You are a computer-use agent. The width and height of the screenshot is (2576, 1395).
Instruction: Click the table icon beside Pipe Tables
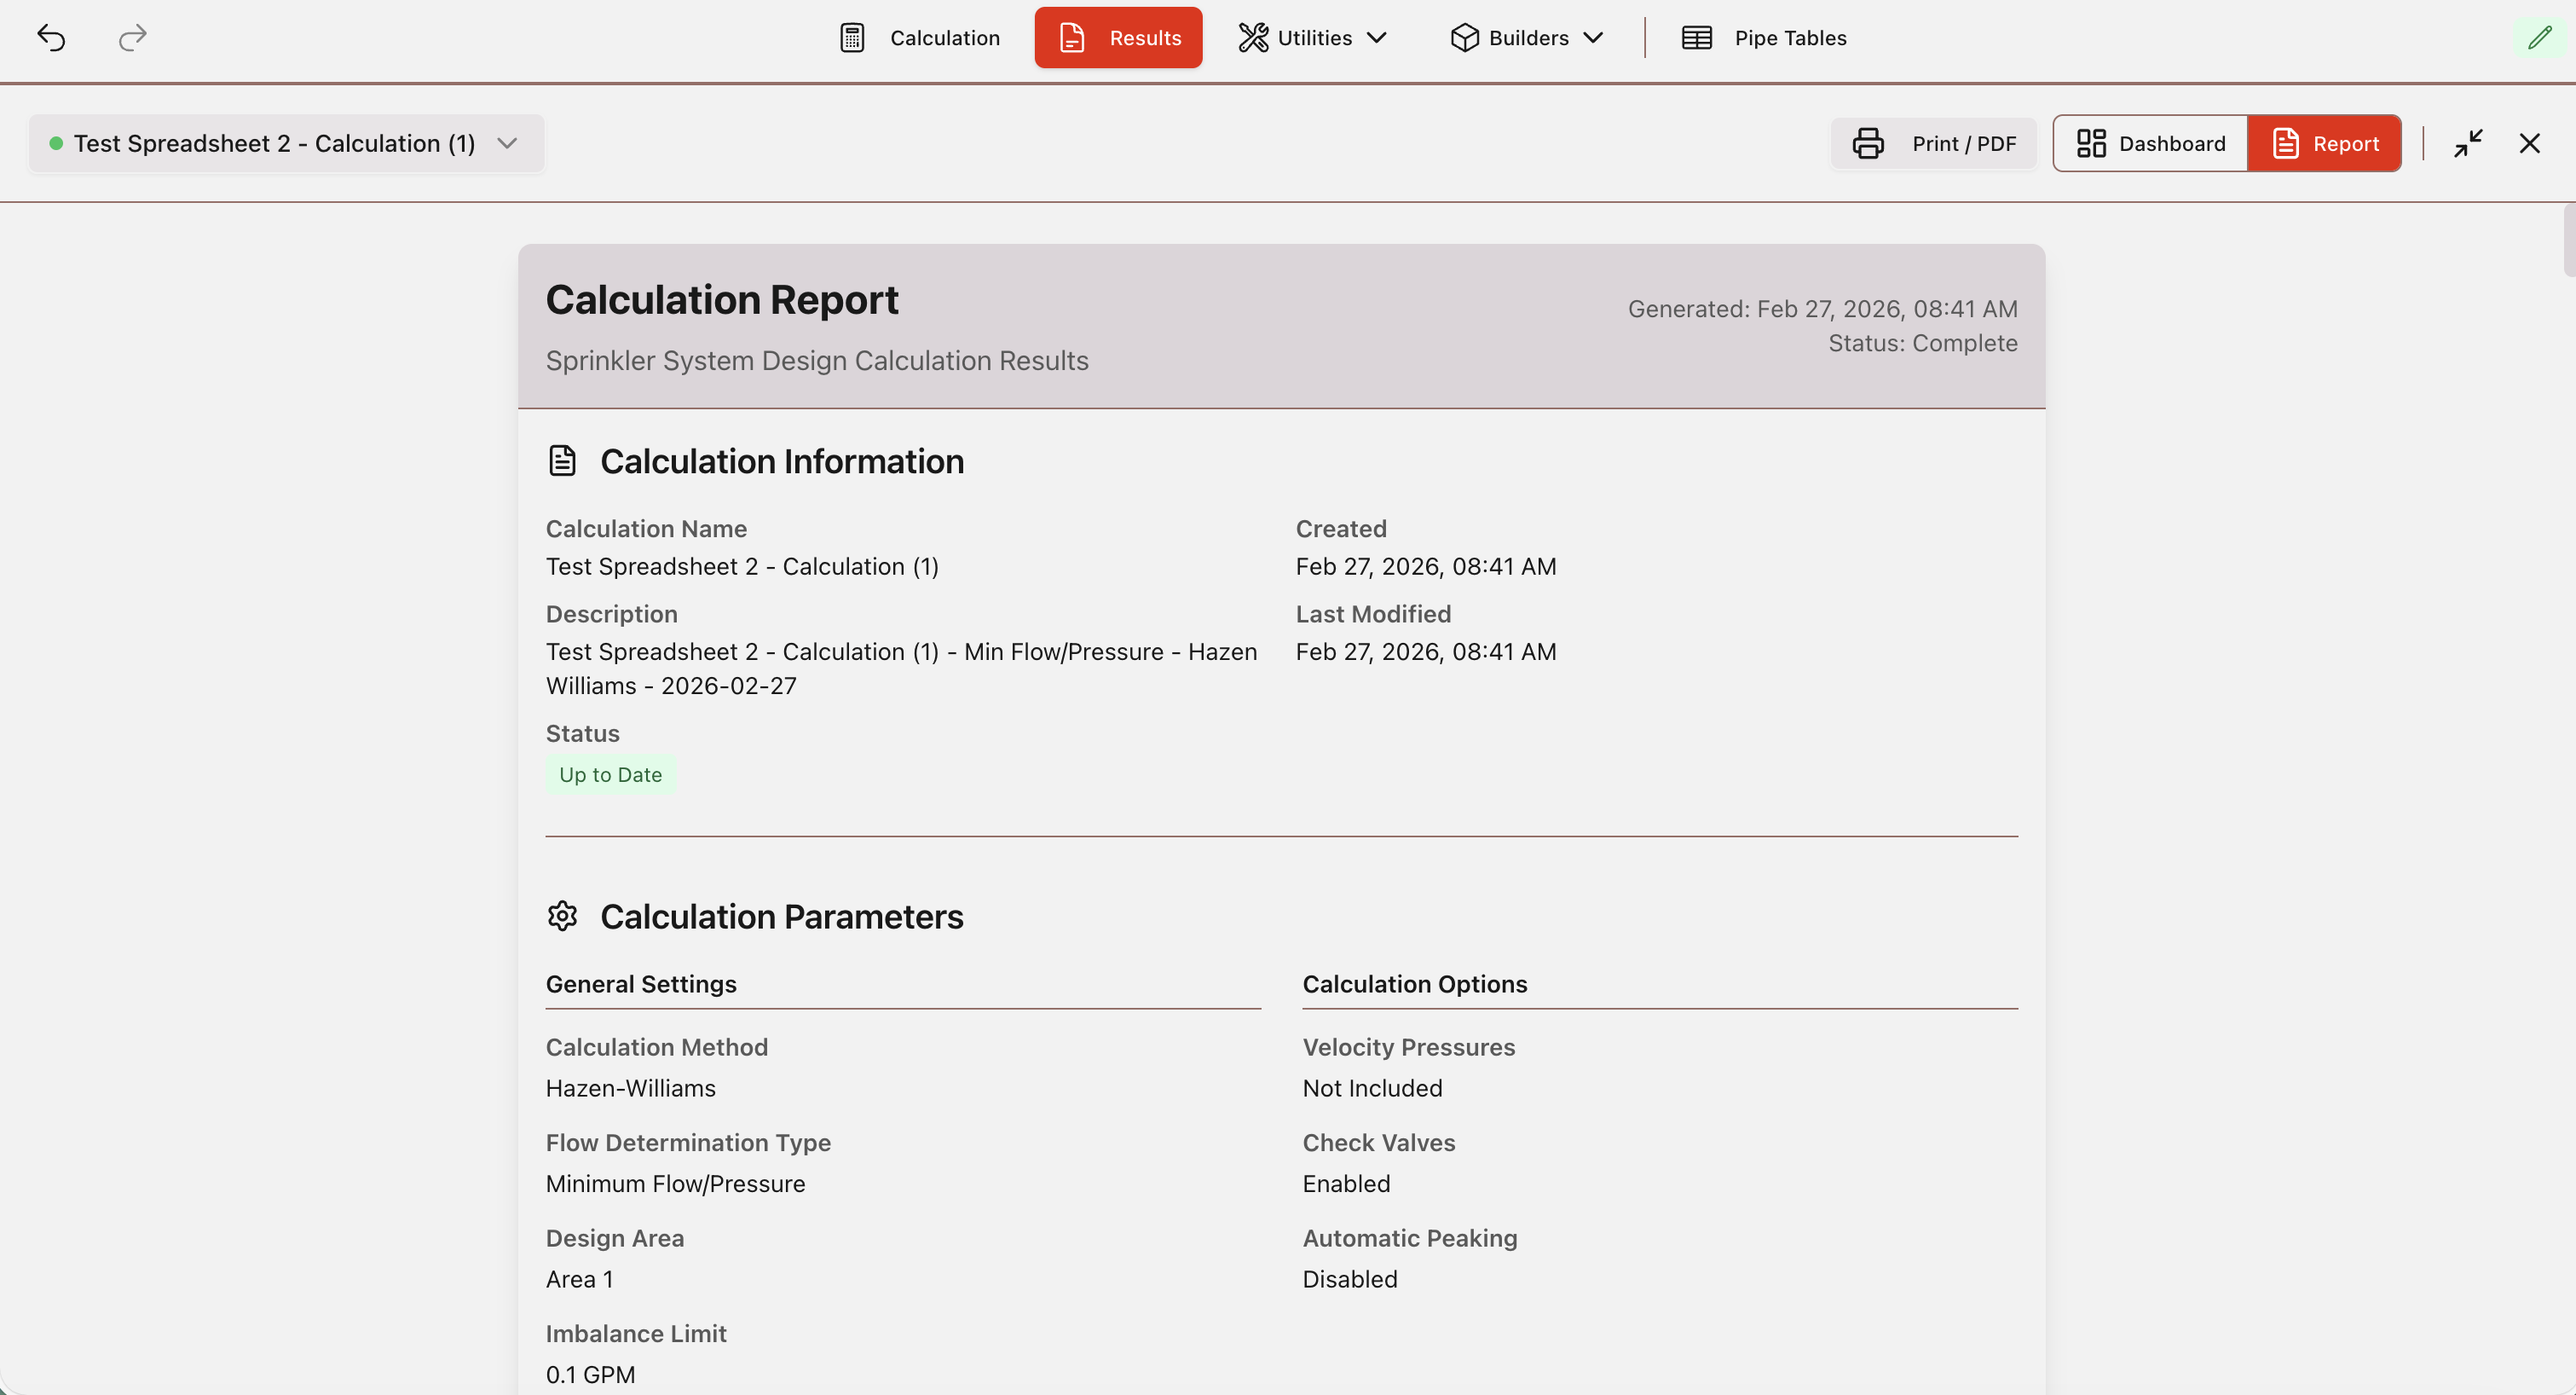click(1697, 38)
